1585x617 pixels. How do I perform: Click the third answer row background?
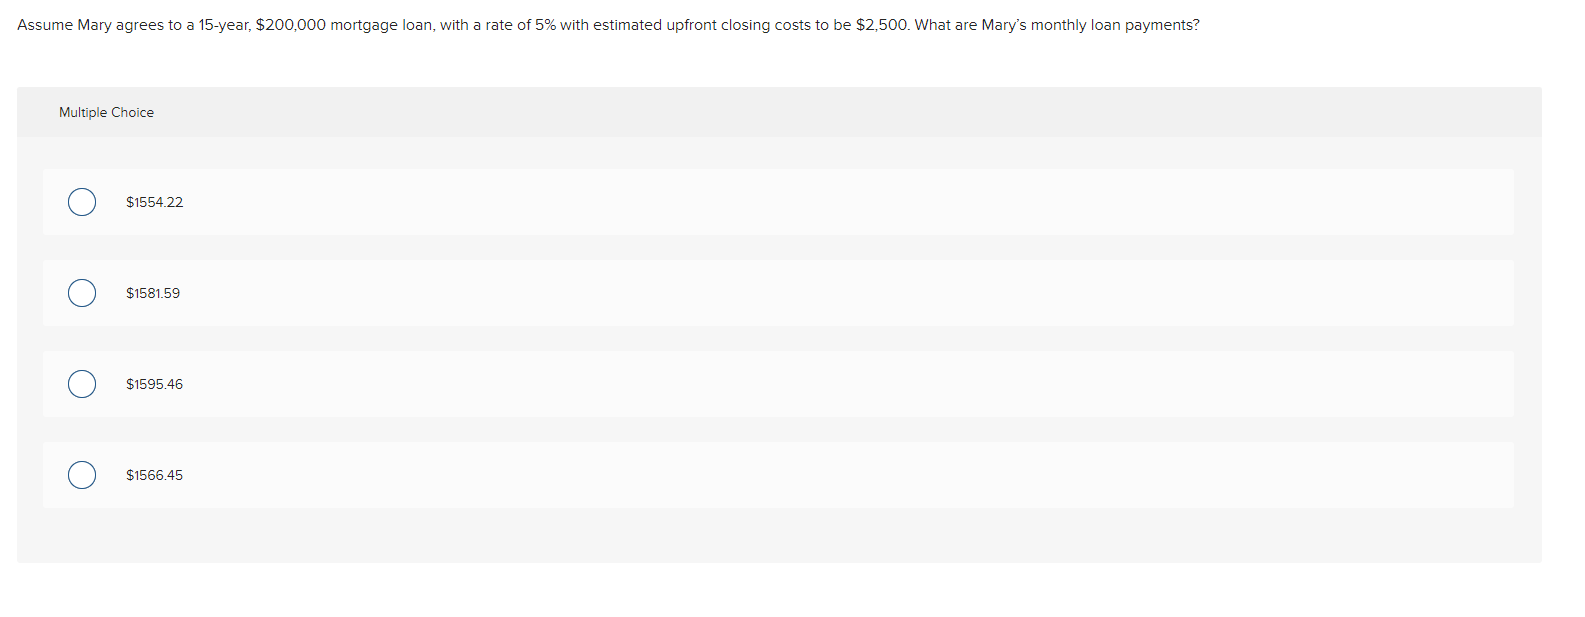[700, 383]
